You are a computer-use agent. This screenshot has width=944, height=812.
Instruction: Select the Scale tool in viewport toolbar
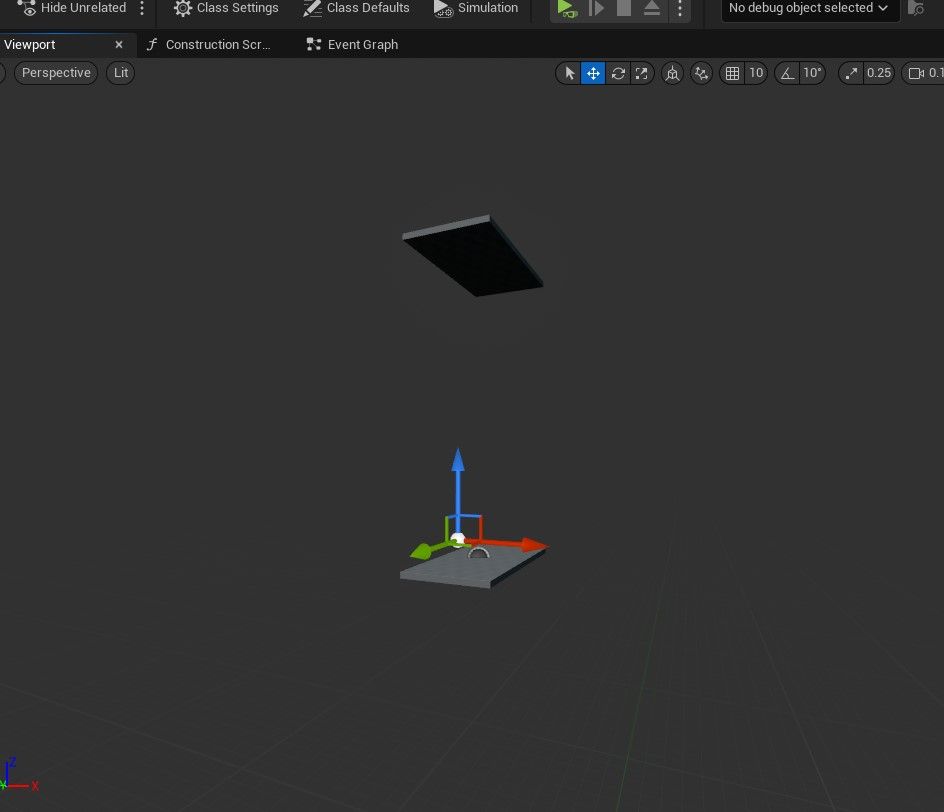[642, 73]
